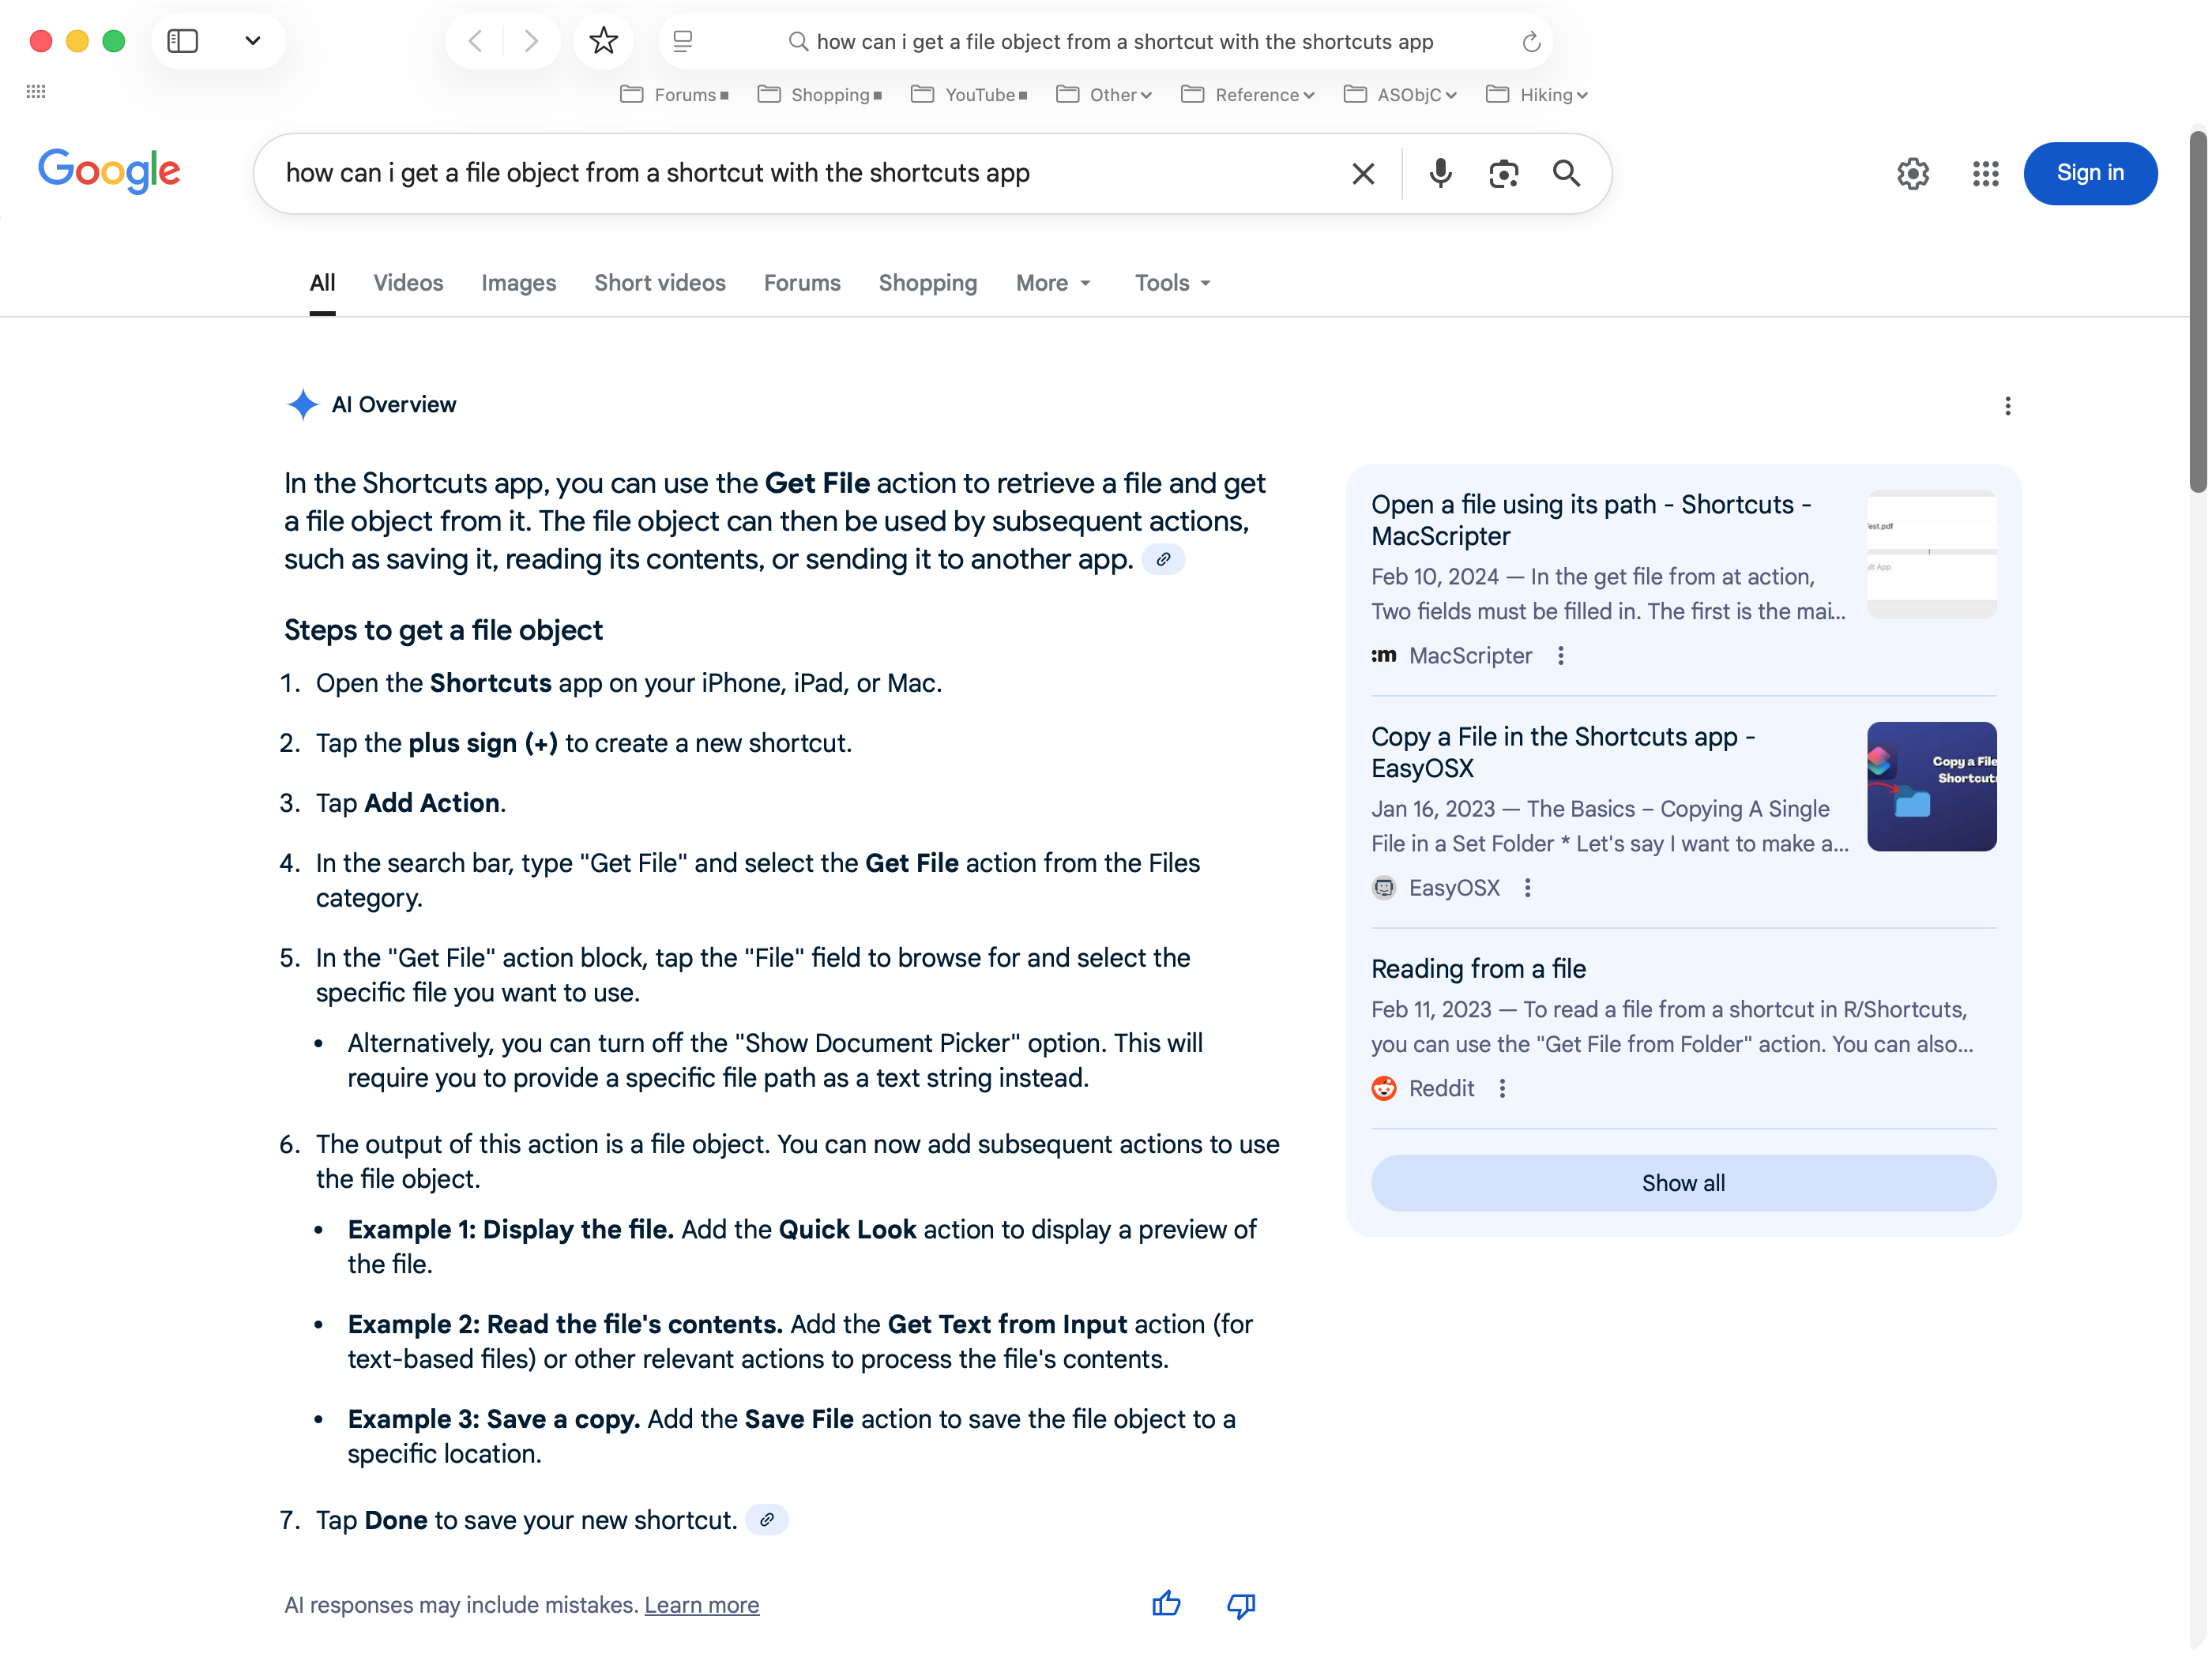Toggle the browser sidebar panel button
The height and width of the screenshot is (1657, 2212).
[183, 41]
